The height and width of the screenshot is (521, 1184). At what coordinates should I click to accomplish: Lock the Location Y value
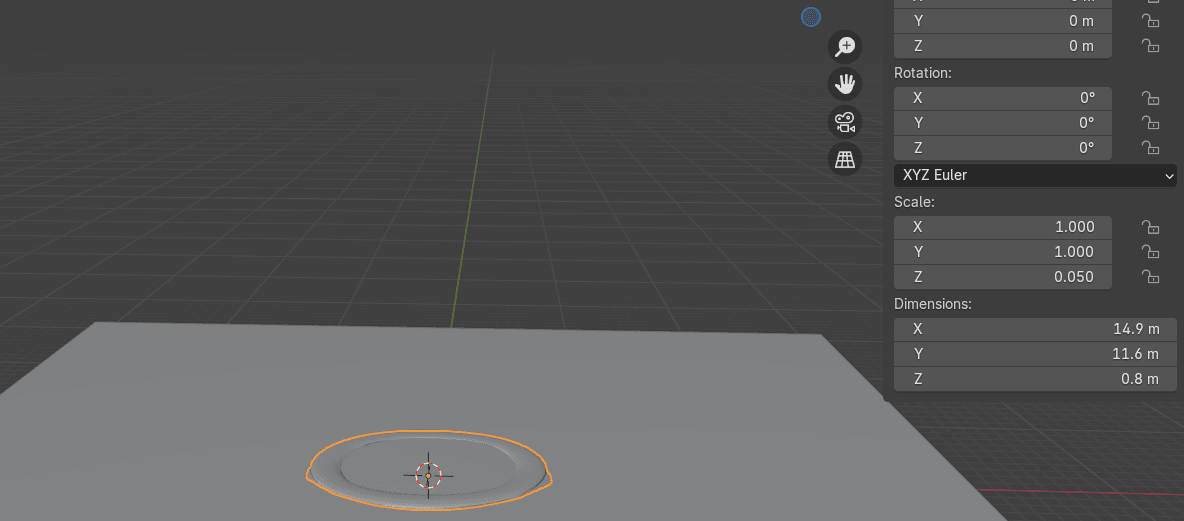tap(1151, 20)
